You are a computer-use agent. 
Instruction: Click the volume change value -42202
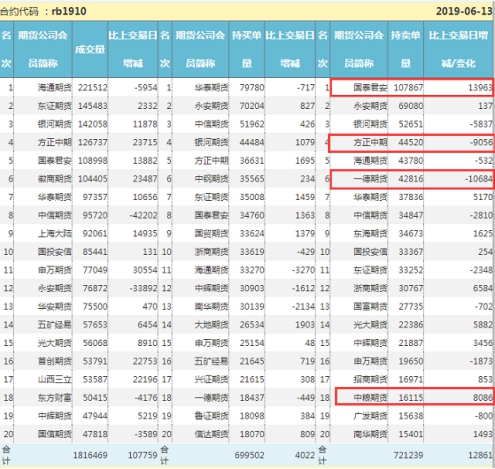(x=143, y=215)
